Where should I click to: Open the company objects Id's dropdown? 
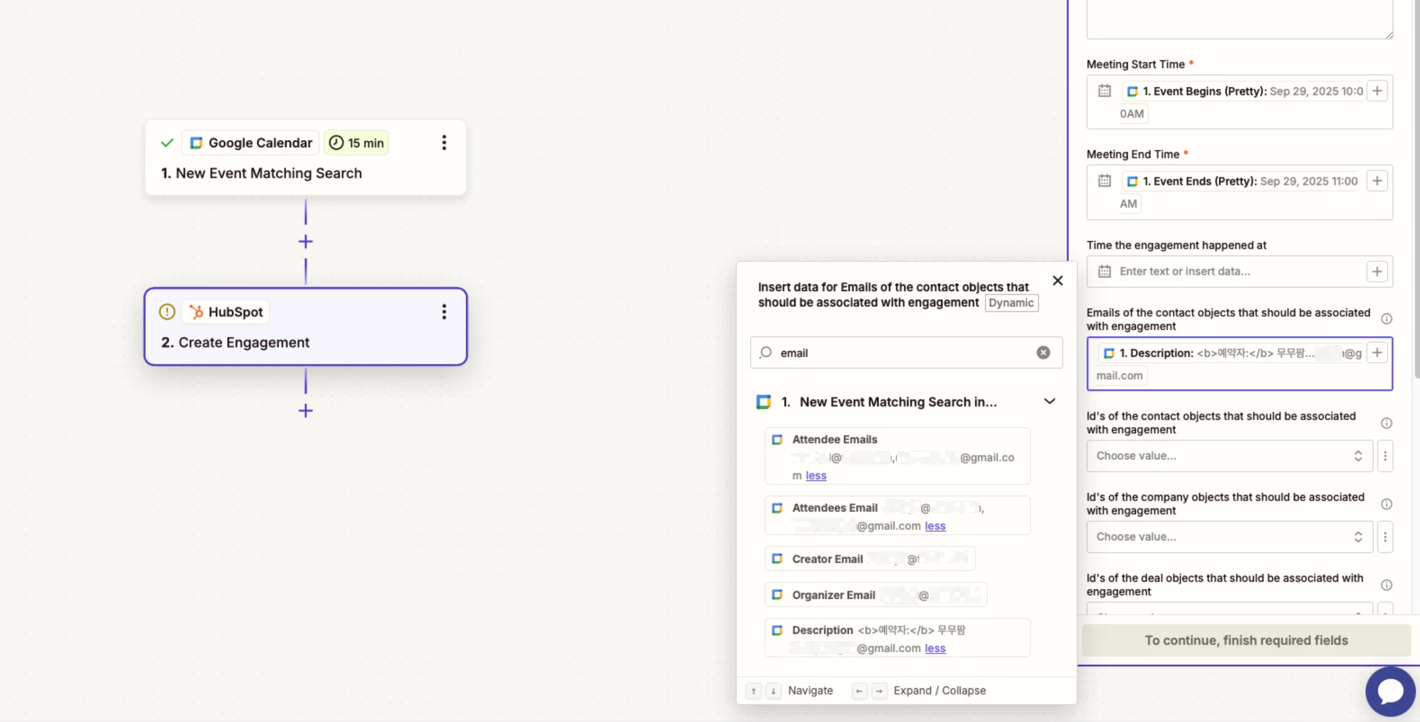pos(1229,537)
